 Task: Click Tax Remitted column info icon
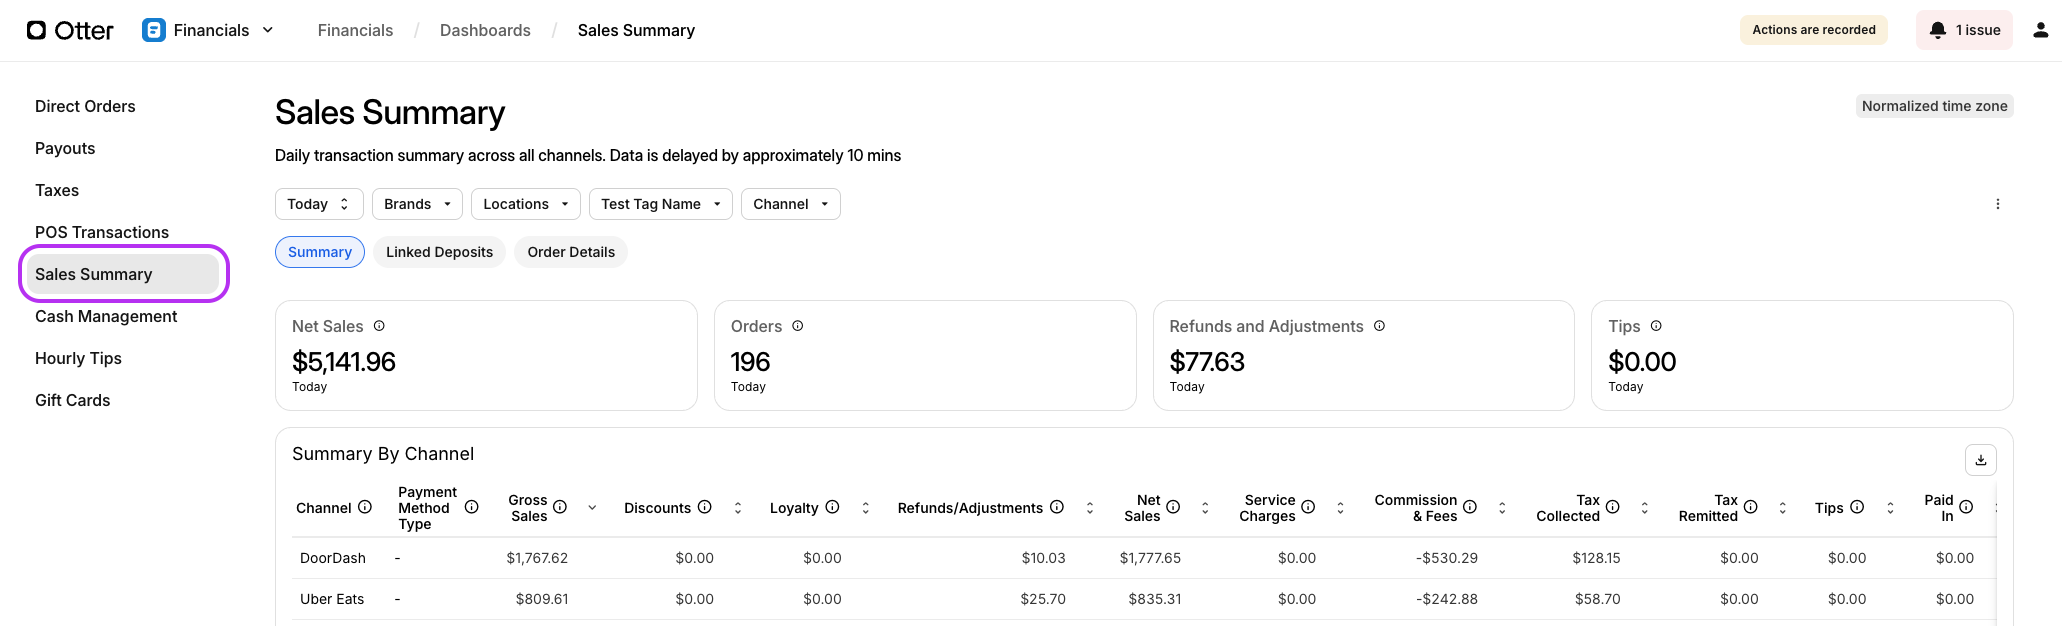click(1751, 507)
